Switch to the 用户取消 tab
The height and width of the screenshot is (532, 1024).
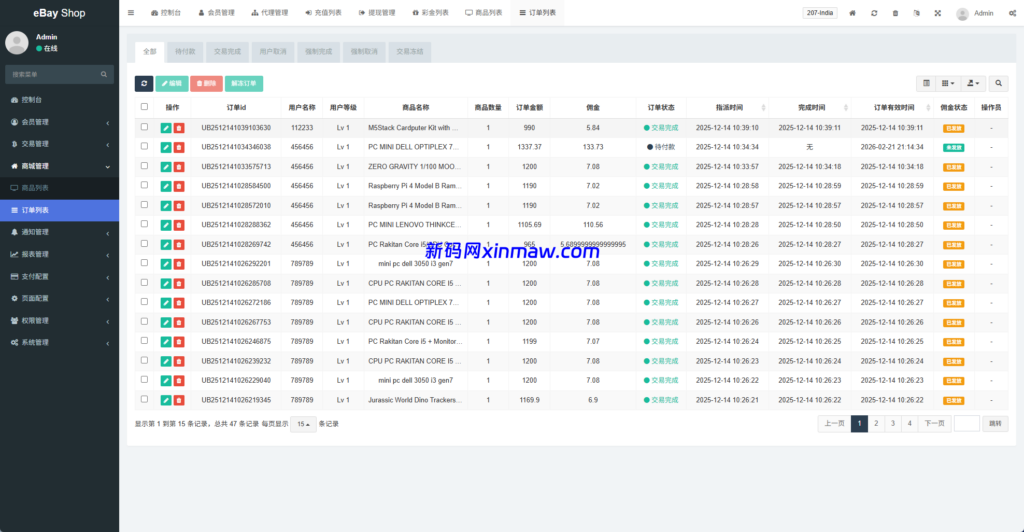point(273,52)
